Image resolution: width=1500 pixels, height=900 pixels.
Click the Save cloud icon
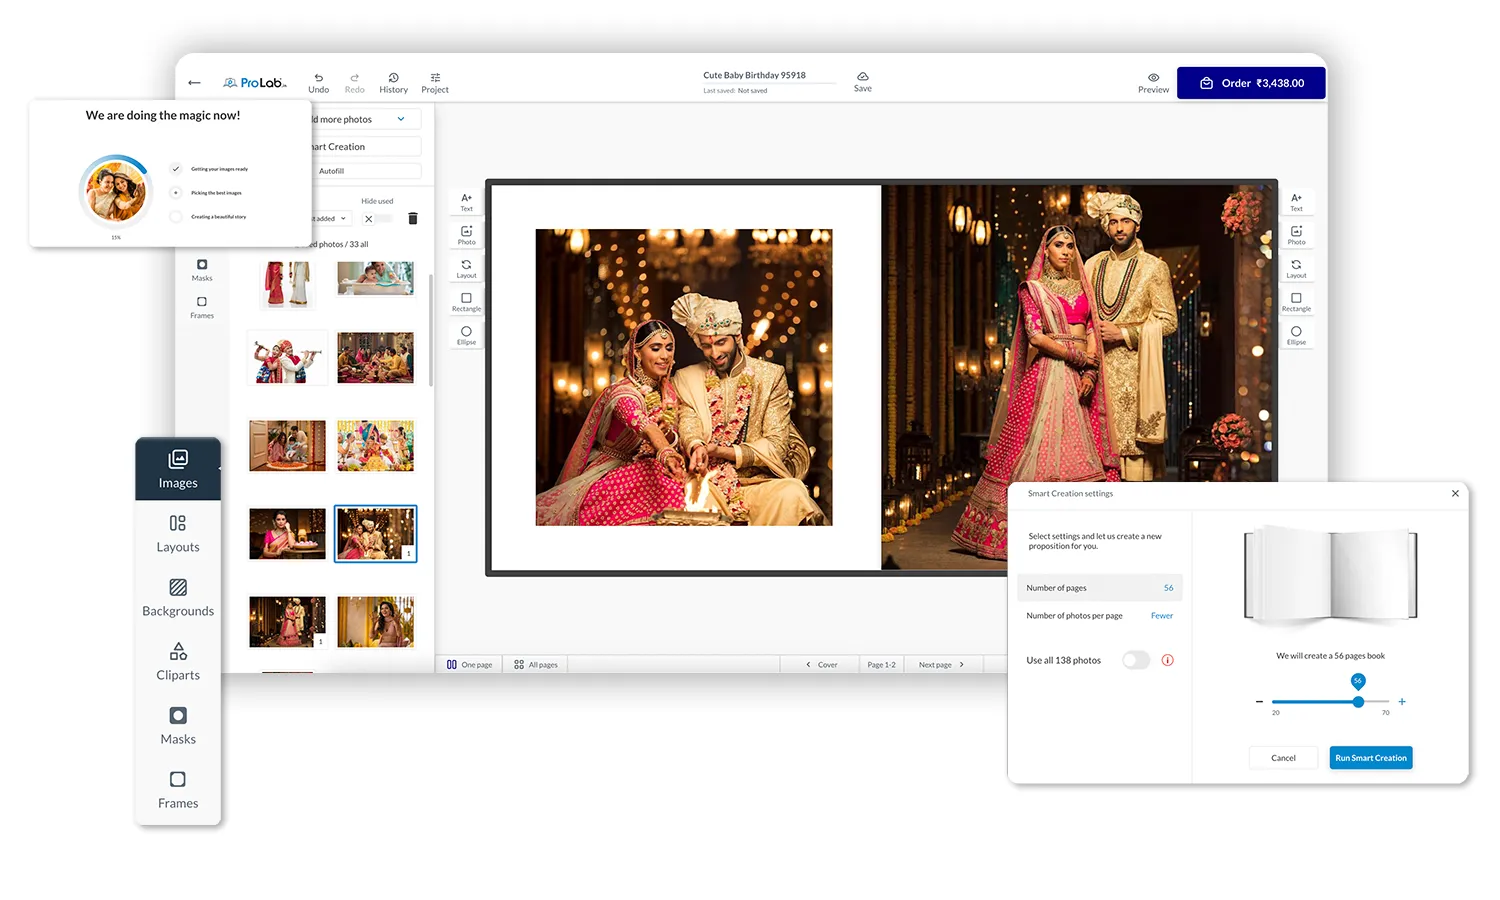[x=862, y=77]
